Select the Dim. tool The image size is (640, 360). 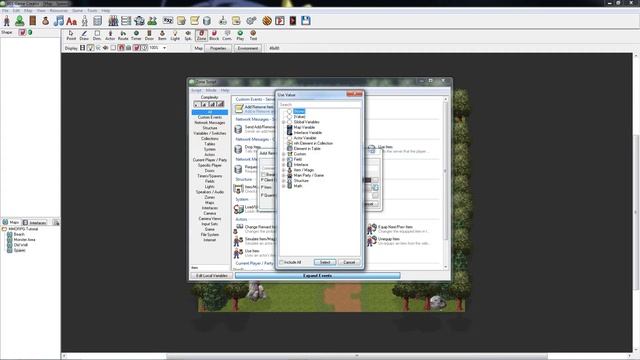[x=97, y=35]
